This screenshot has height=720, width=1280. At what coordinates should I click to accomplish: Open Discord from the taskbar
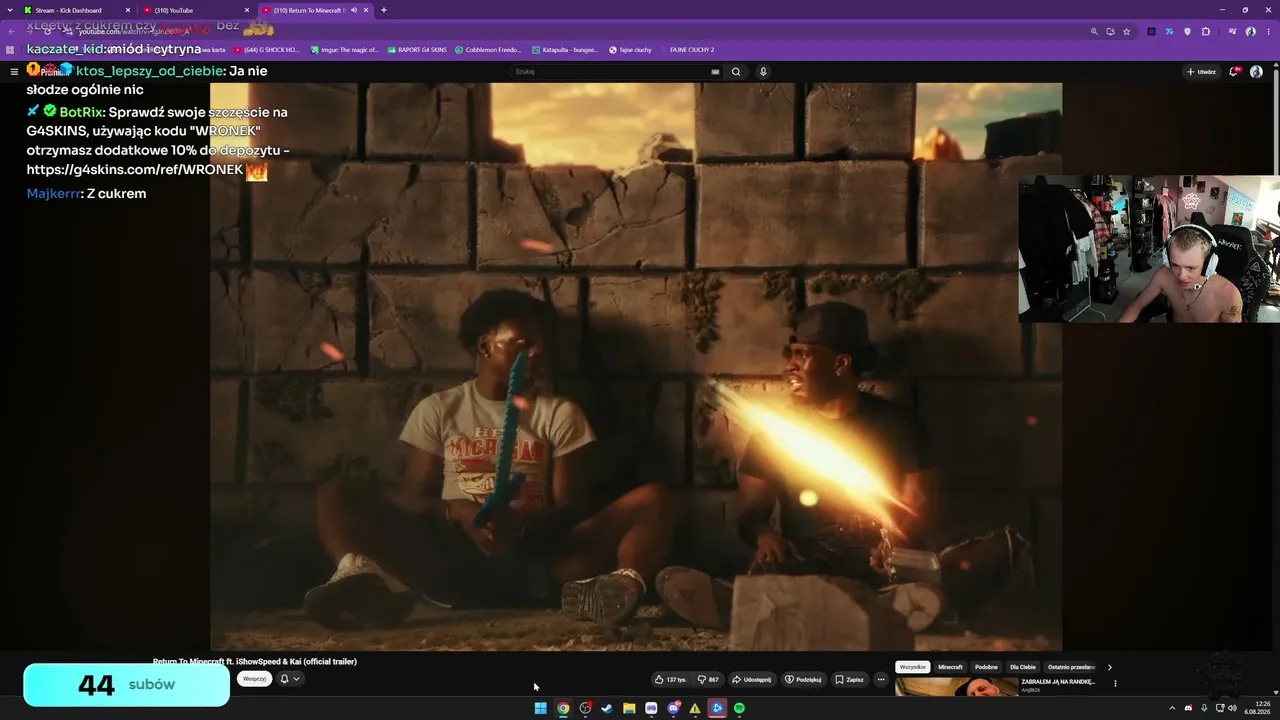(673, 708)
